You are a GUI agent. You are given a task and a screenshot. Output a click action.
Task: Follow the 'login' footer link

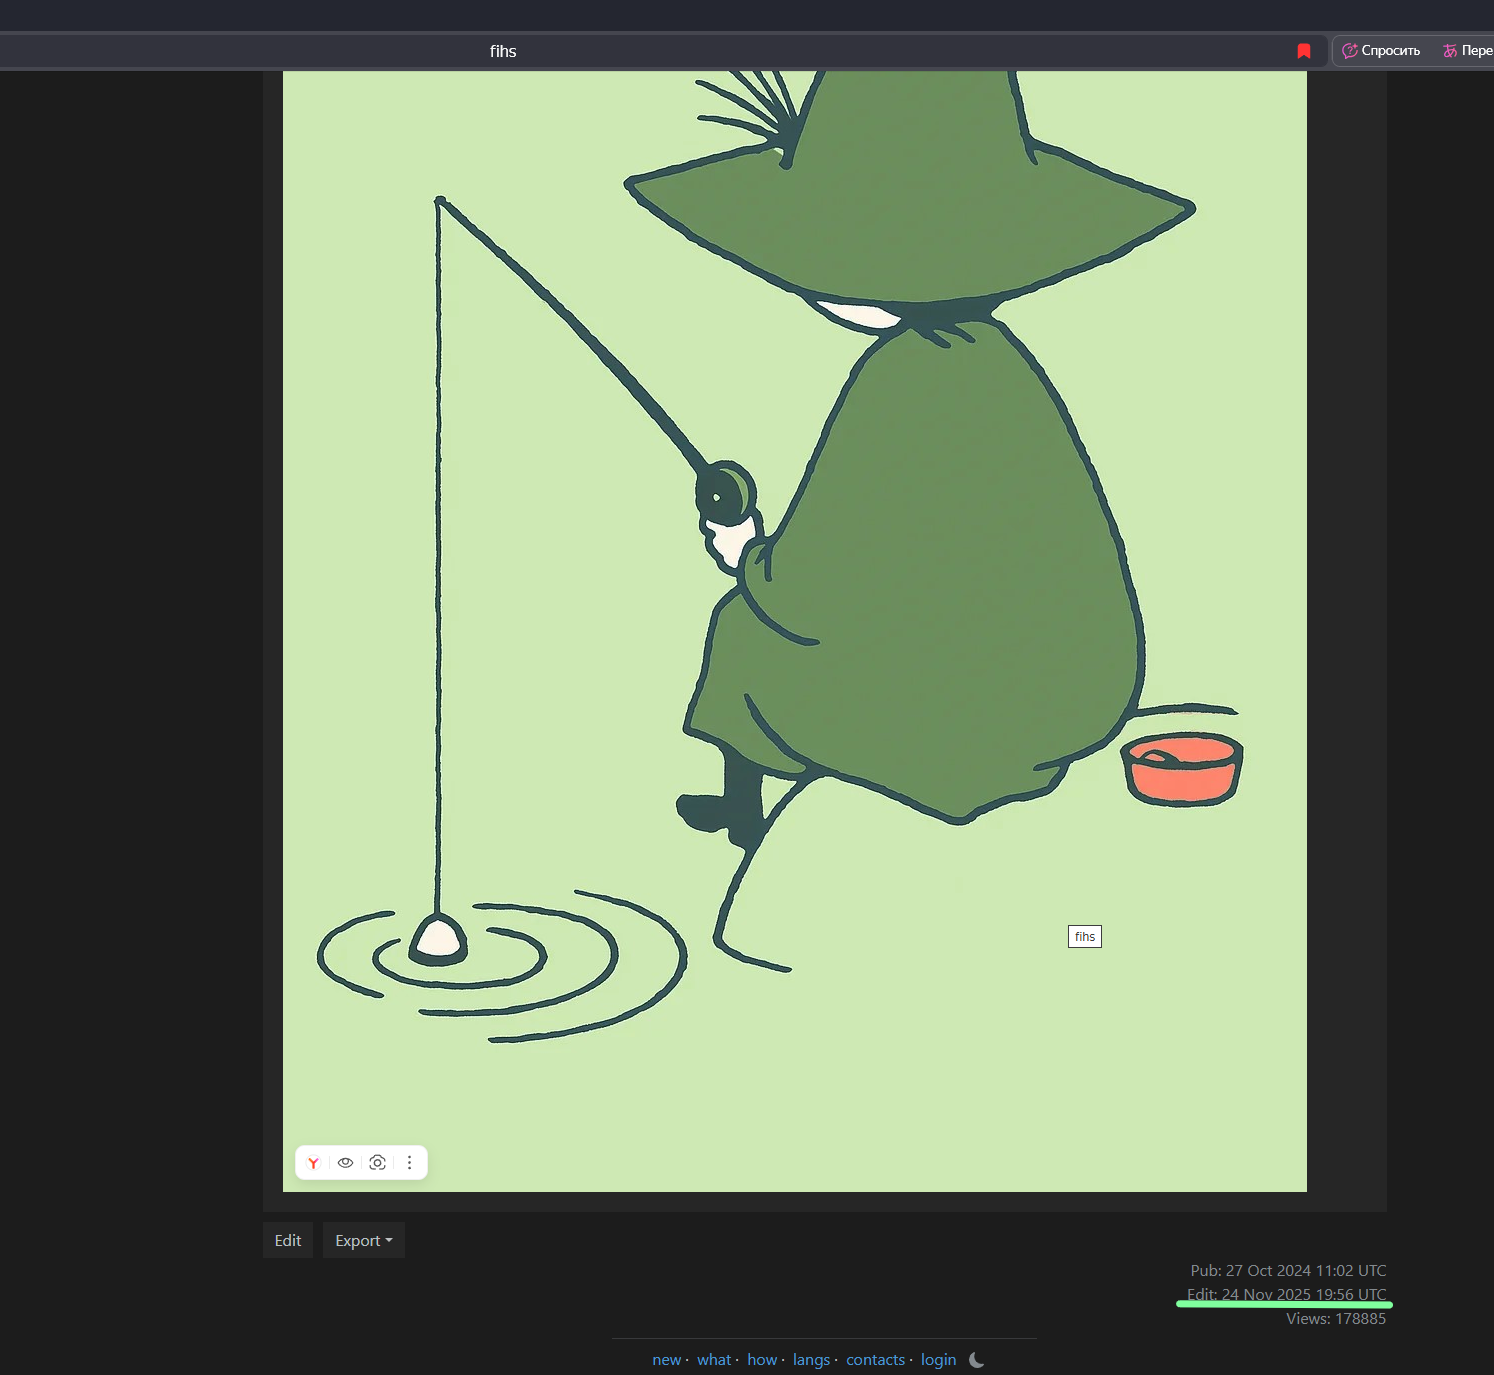coord(938,1360)
